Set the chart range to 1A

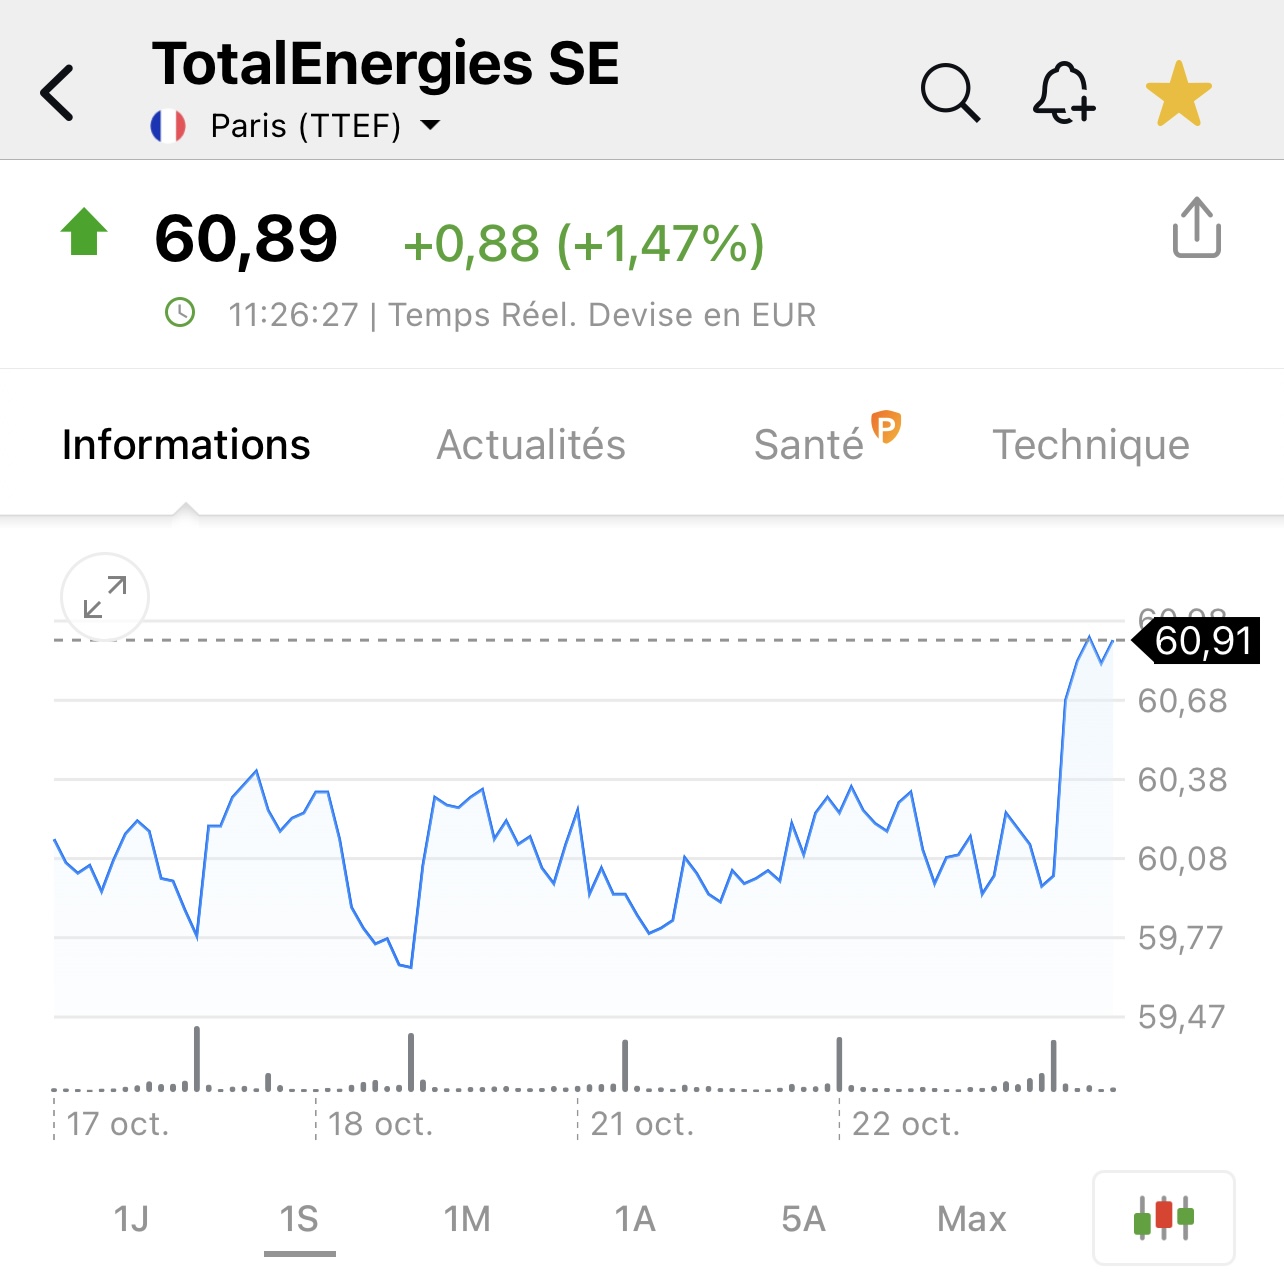(635, 1219)
